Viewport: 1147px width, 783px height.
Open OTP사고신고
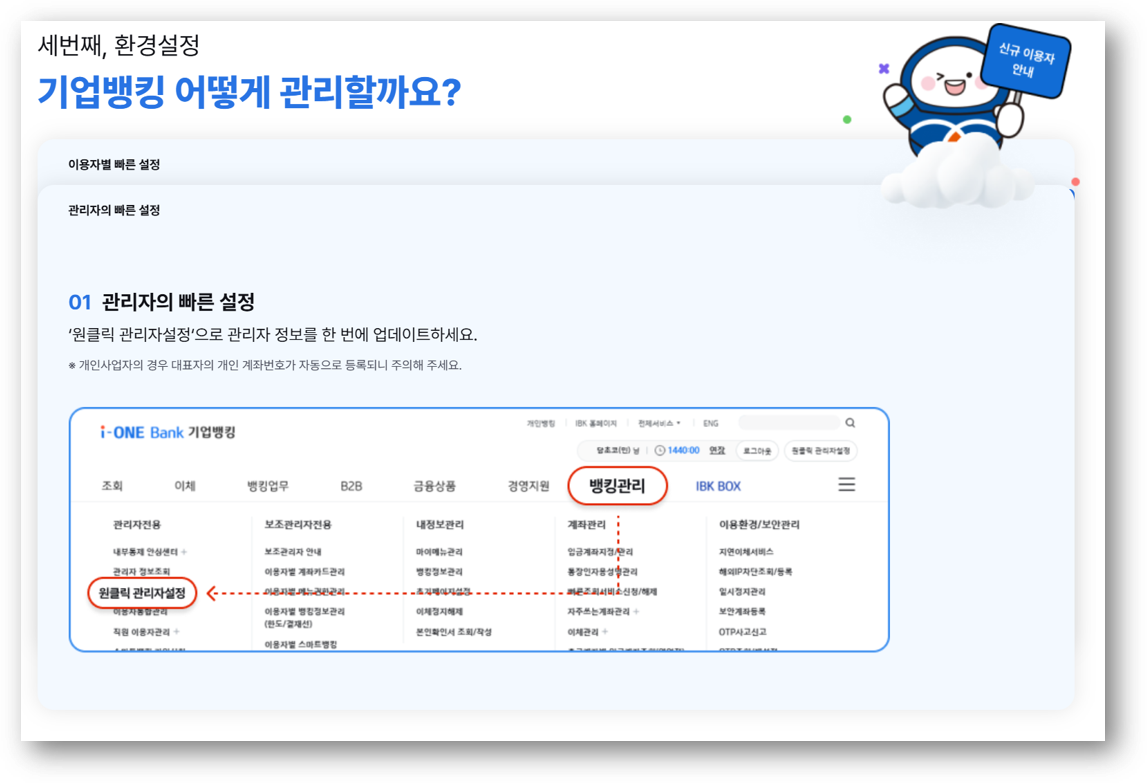[742, 632]
